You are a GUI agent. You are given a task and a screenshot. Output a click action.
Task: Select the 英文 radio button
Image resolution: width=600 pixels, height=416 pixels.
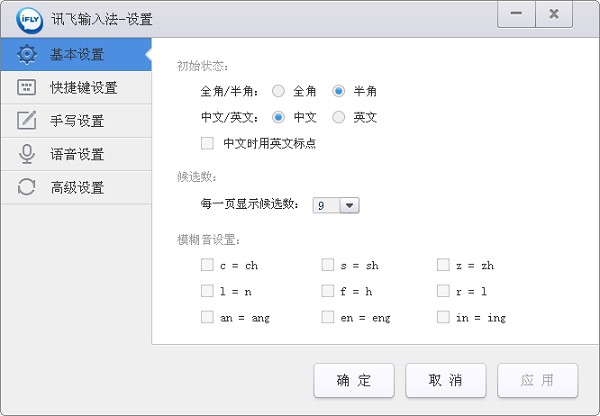coord(339,117)
